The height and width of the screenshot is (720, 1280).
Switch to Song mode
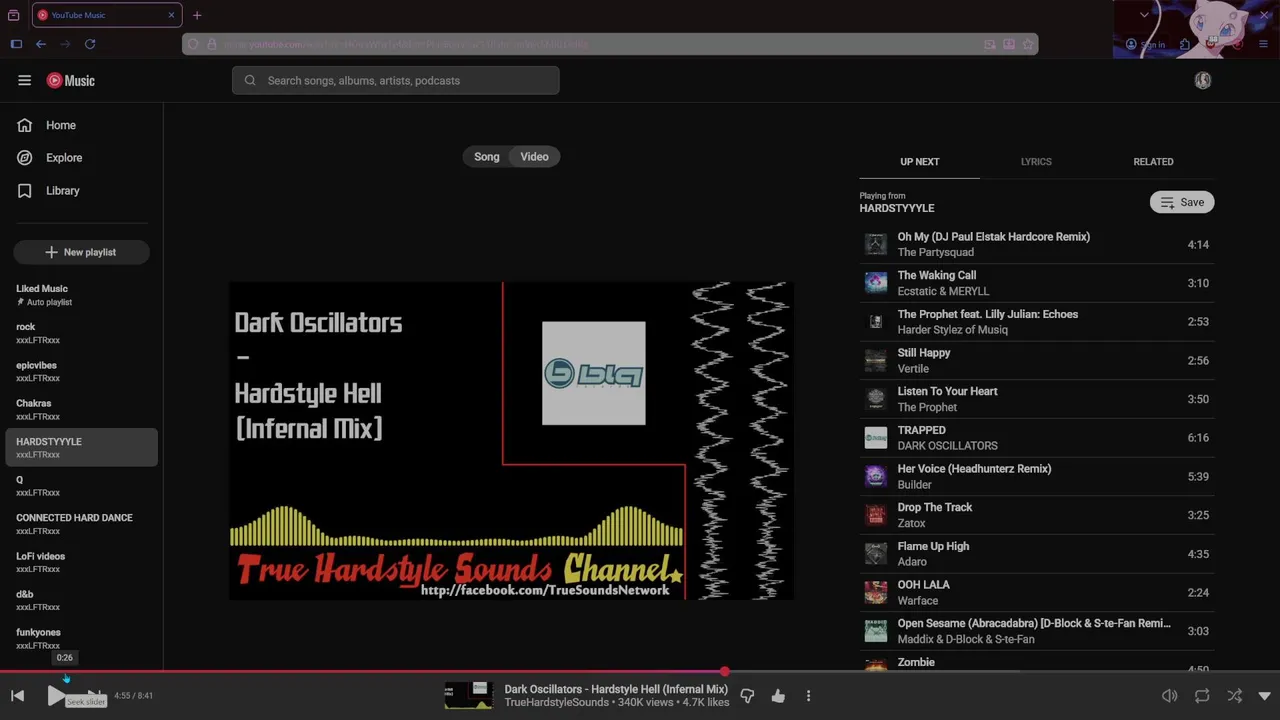click(x=487, y=157)
